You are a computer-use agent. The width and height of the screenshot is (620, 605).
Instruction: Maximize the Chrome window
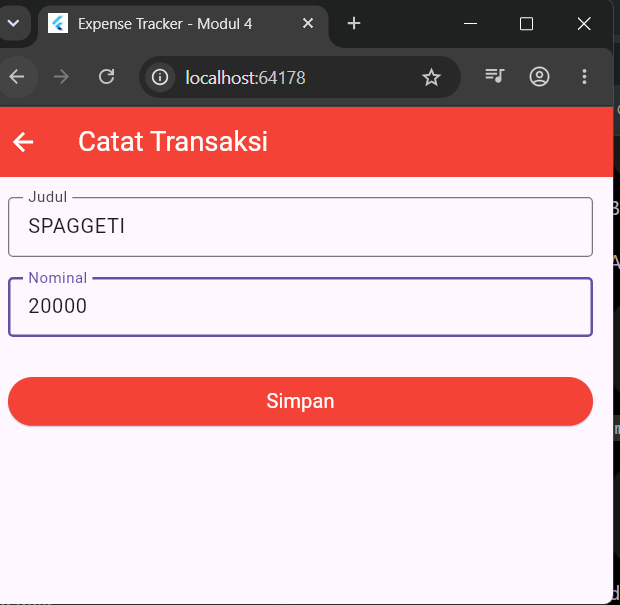click(526, 24)
